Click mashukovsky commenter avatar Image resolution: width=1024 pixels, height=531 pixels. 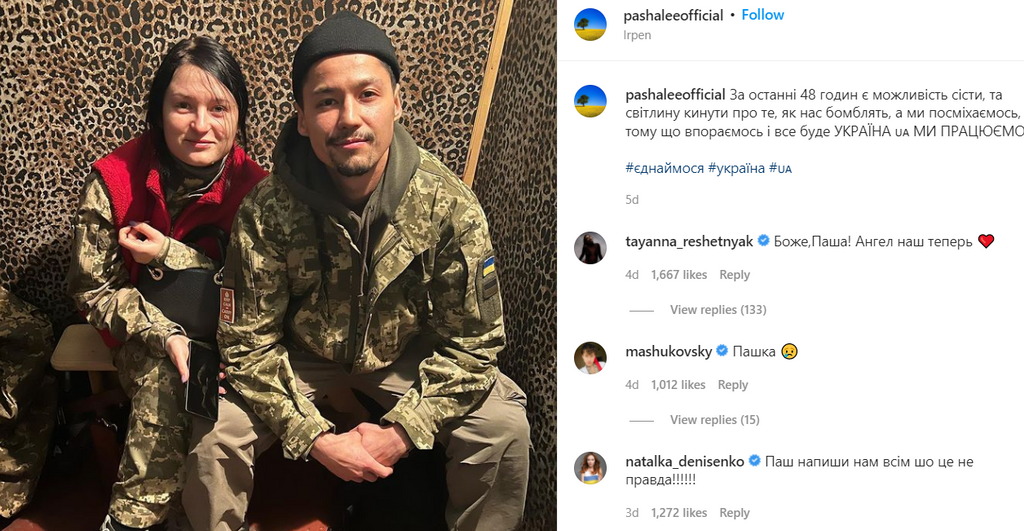[590, 358]
